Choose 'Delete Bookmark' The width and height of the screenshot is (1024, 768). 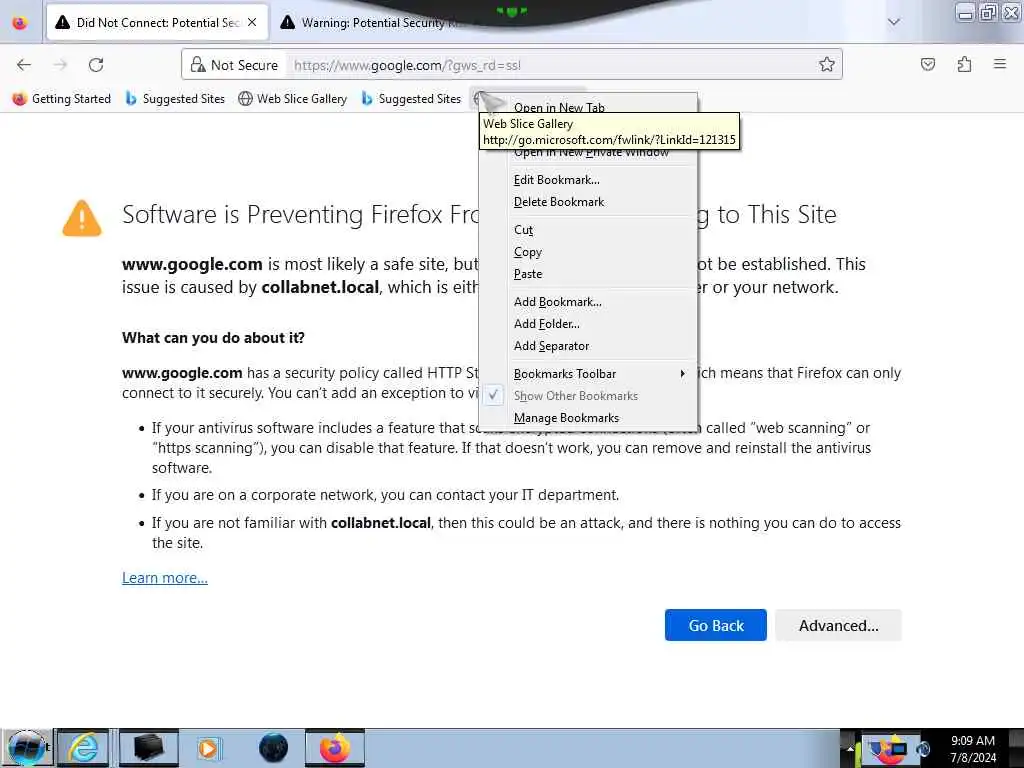click(x=559, y=202)
